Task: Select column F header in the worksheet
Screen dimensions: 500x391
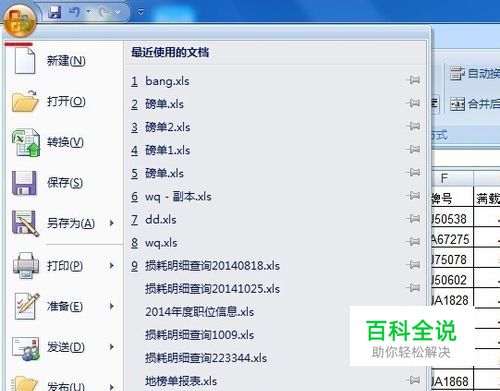Action: tap(452, 178)
